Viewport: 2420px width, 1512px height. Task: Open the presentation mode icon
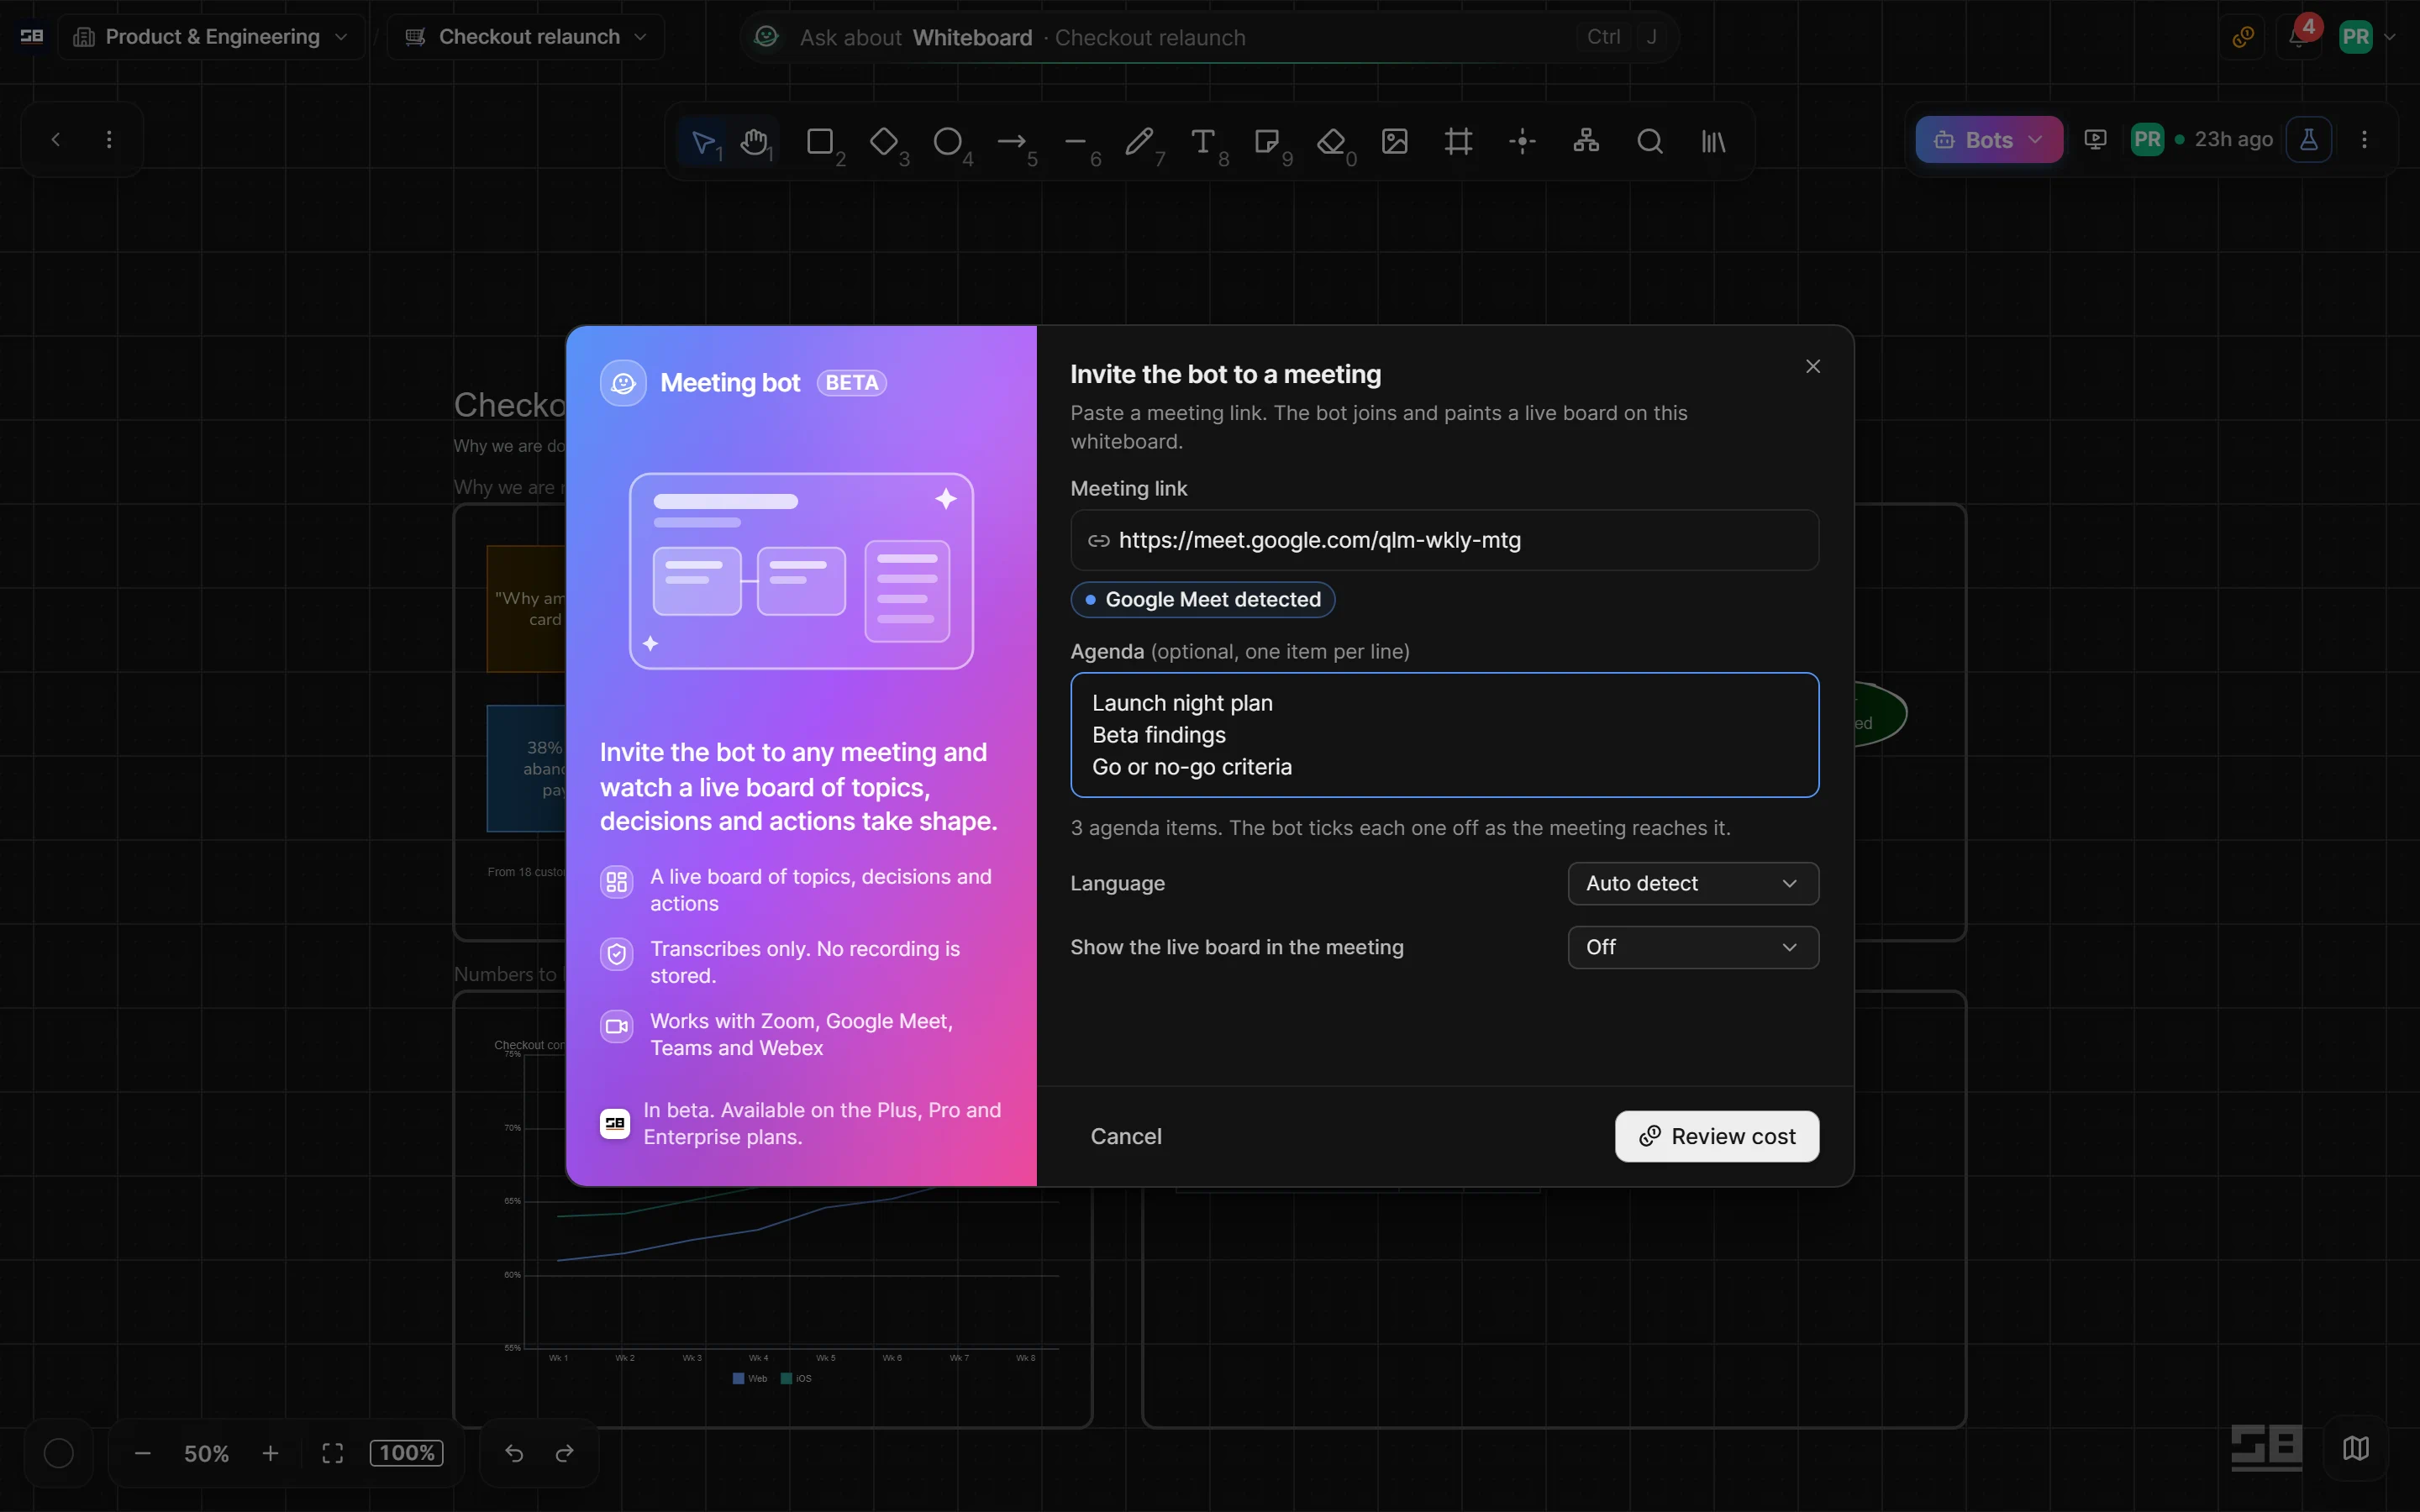coord(2096,140)
